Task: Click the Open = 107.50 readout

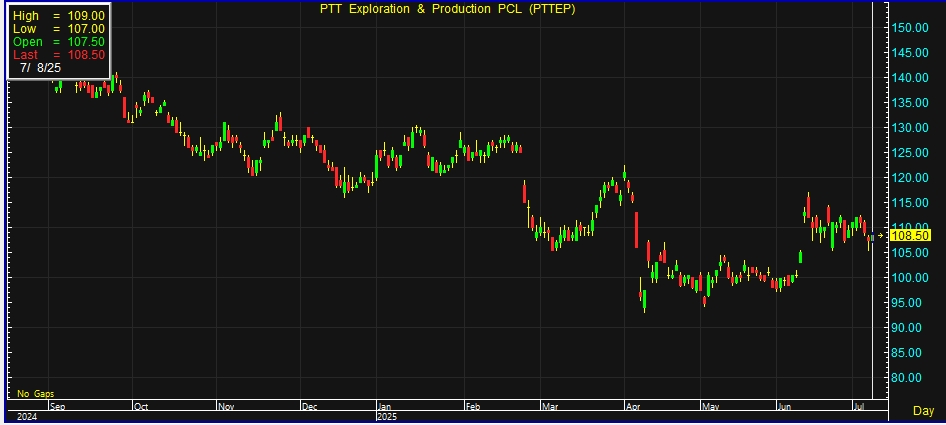Action: click(x=59, y=42)
